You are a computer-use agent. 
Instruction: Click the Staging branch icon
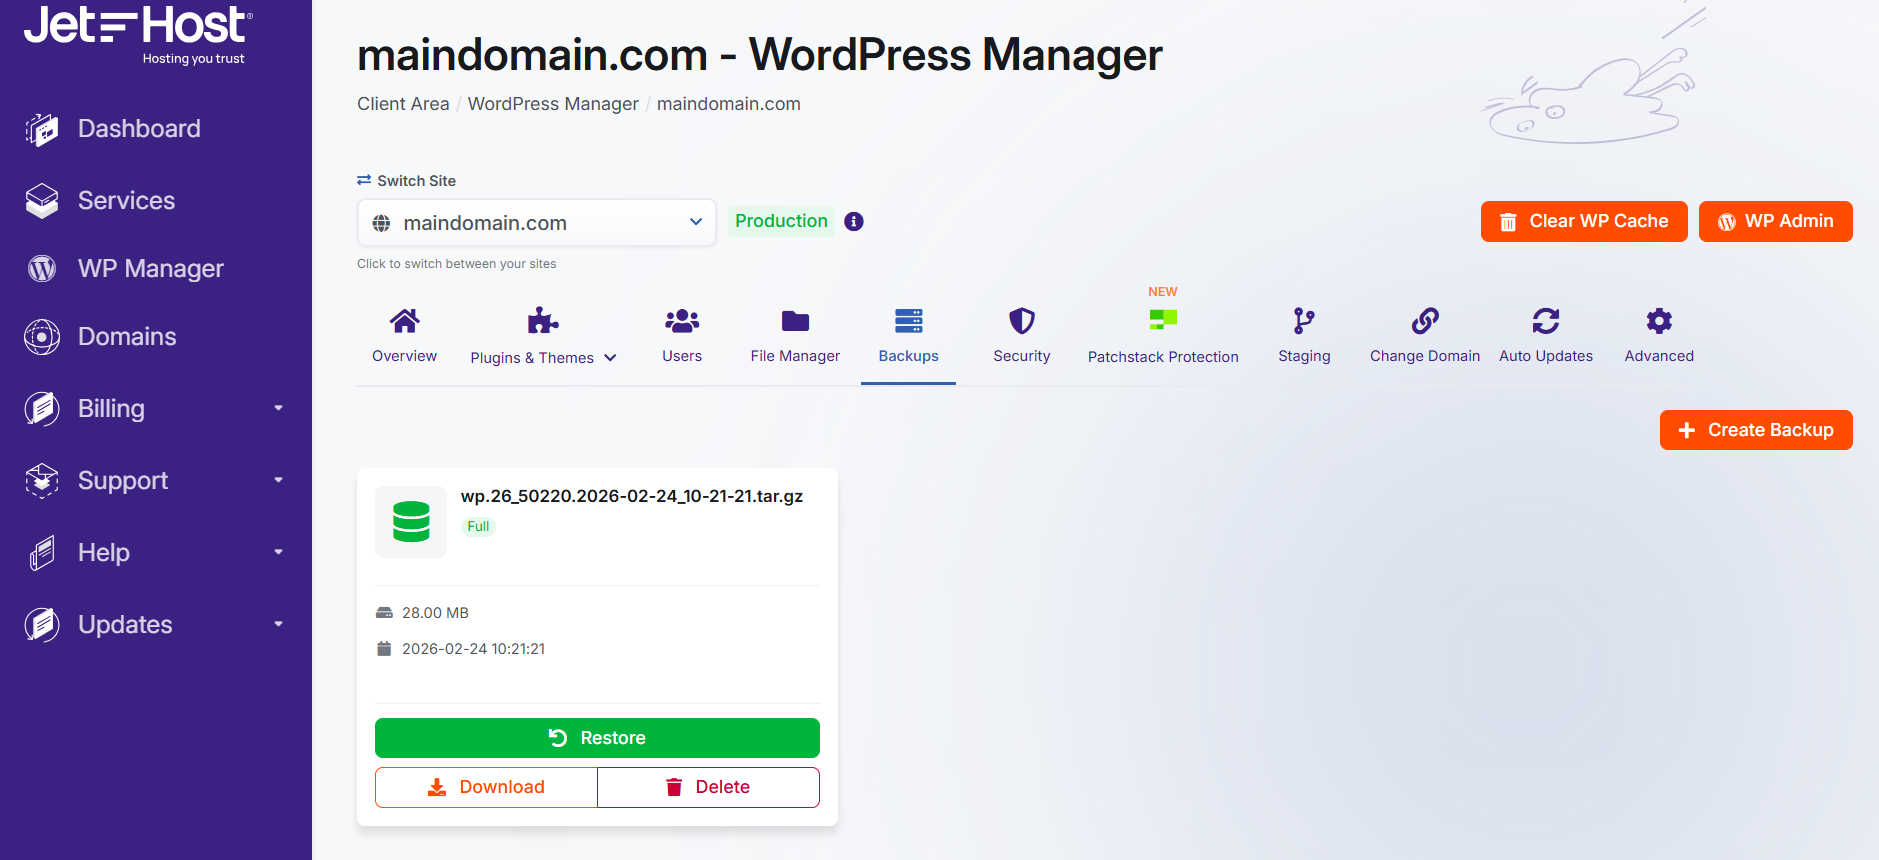click(x=1304, y=321)
